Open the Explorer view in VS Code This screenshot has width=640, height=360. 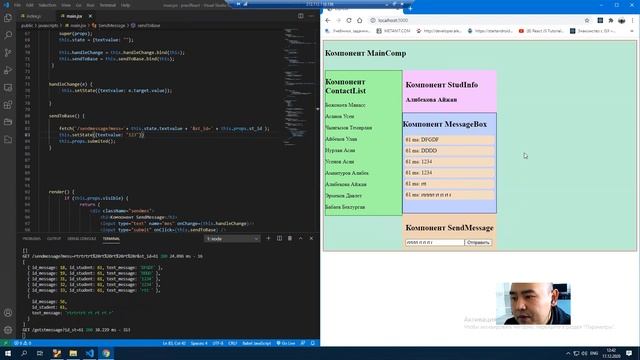coord(8,18)
